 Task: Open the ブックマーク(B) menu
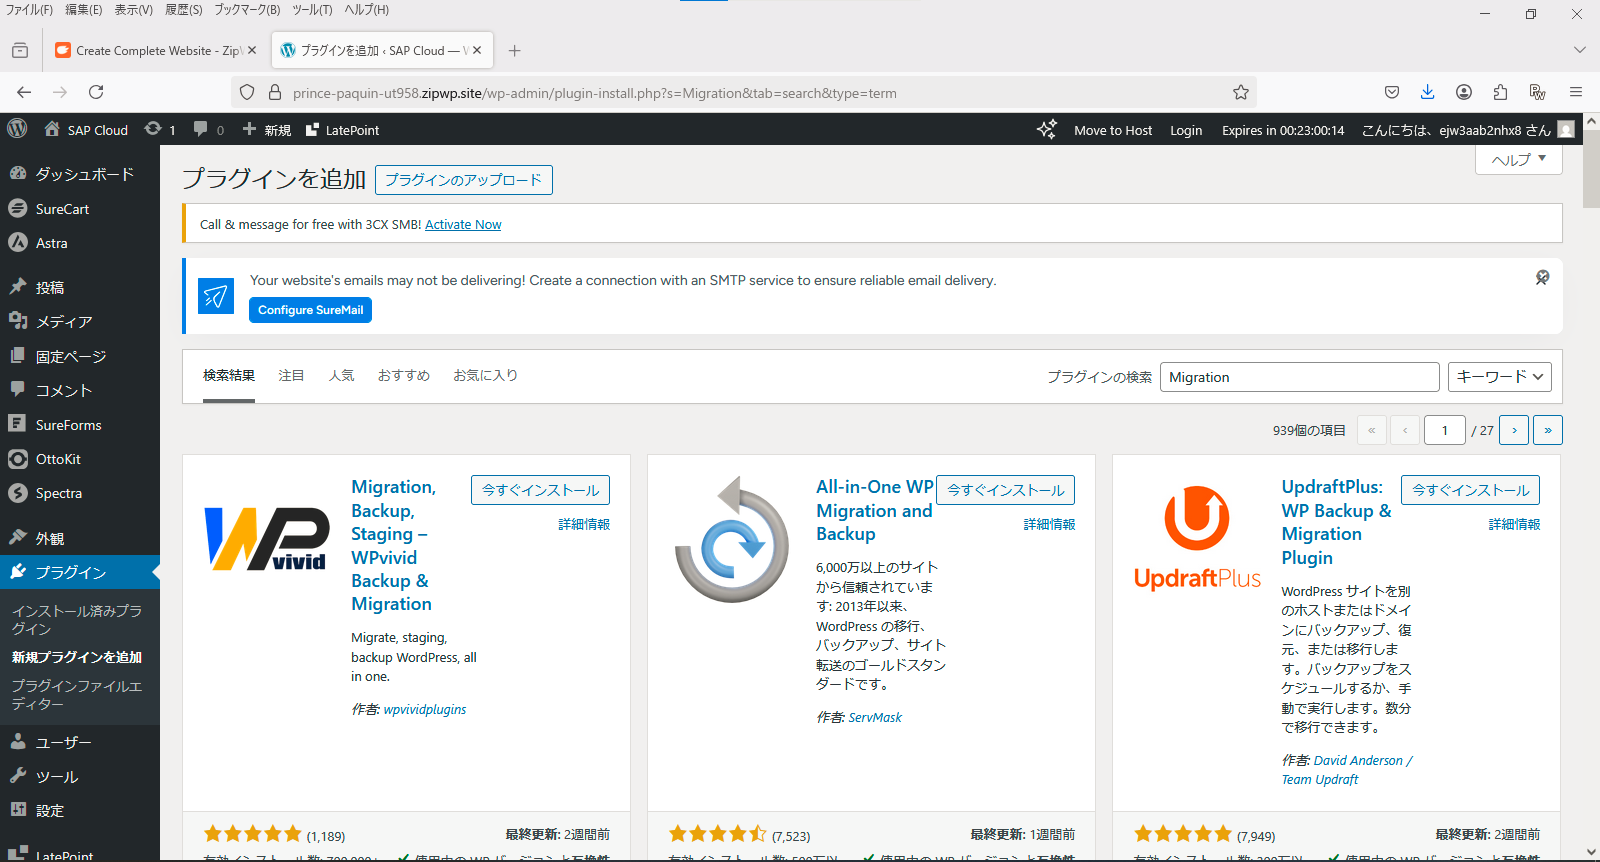(247, 10)
